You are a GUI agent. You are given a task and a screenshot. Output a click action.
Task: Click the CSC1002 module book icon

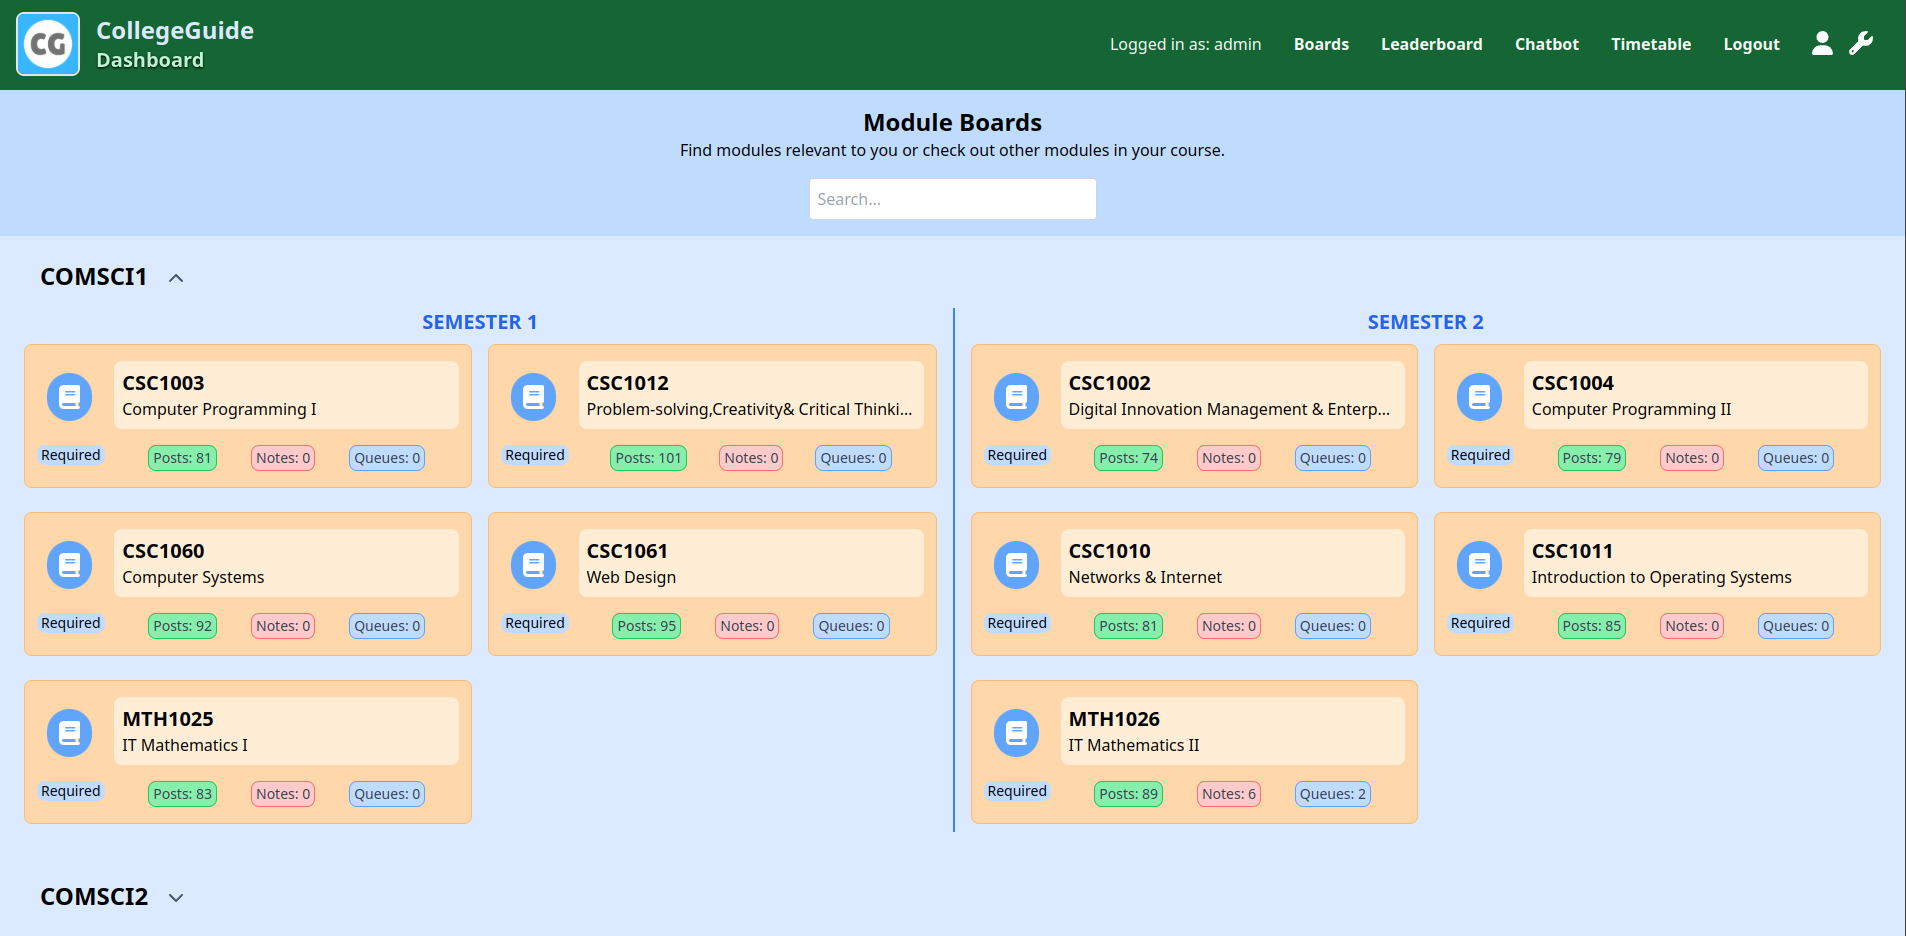coord(1016,397)
